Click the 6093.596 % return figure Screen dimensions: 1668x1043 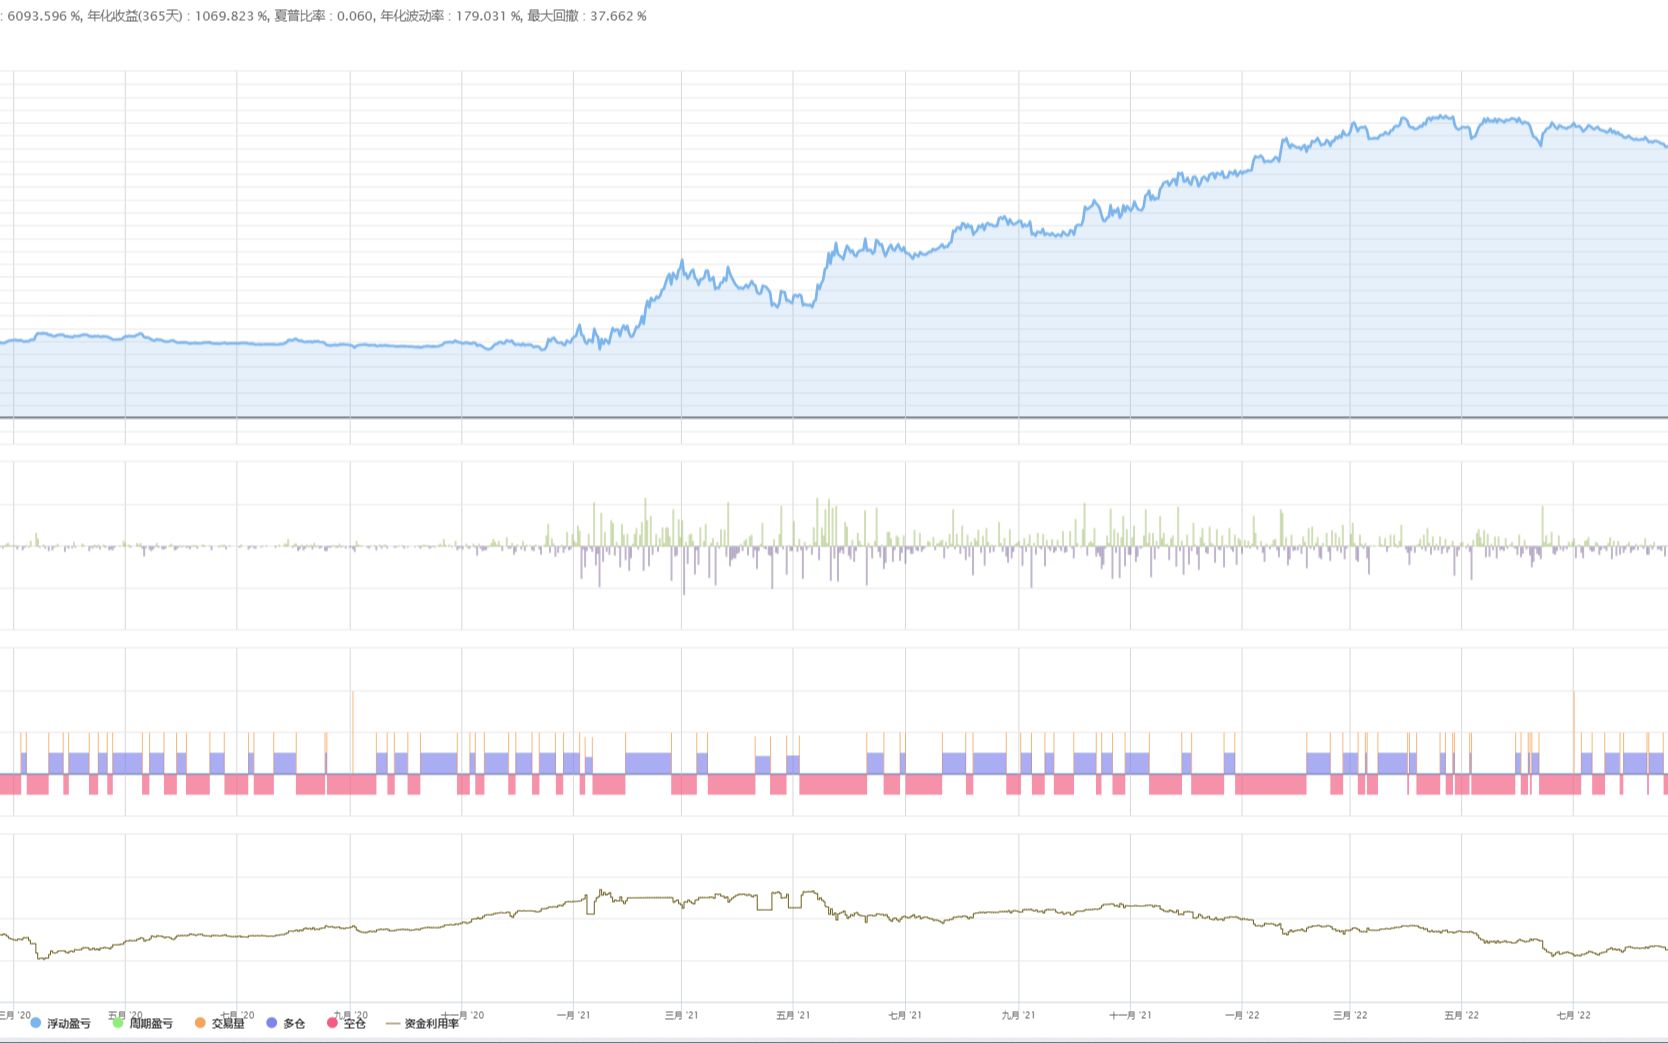(x=42, y=16)
